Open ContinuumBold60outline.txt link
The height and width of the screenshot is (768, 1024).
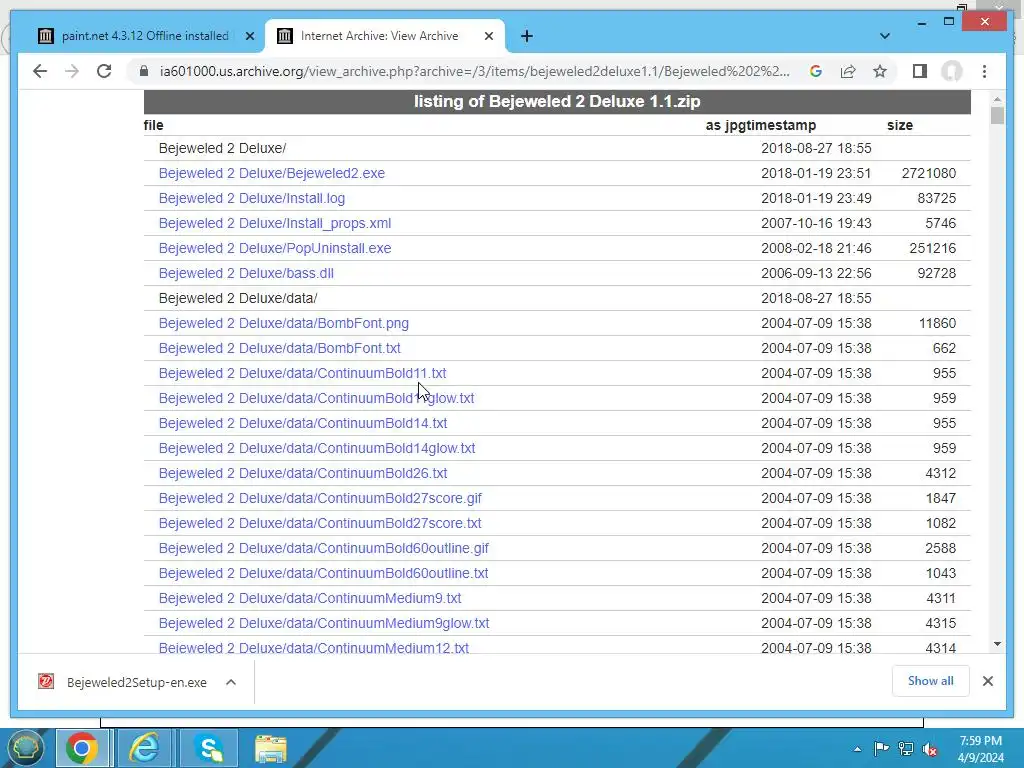tap(323, 573)
